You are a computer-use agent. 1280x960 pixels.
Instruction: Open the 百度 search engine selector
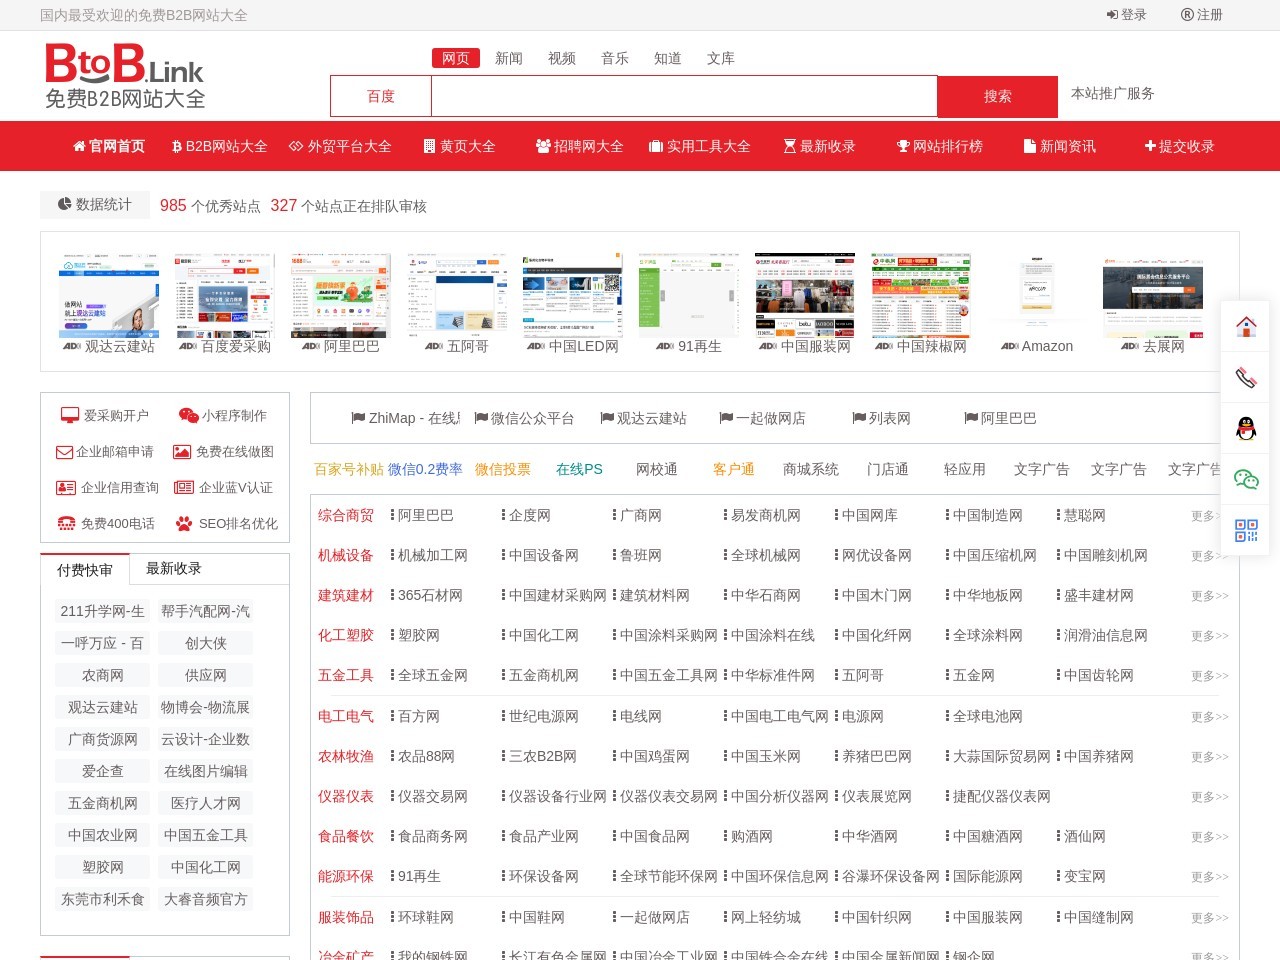381,97
